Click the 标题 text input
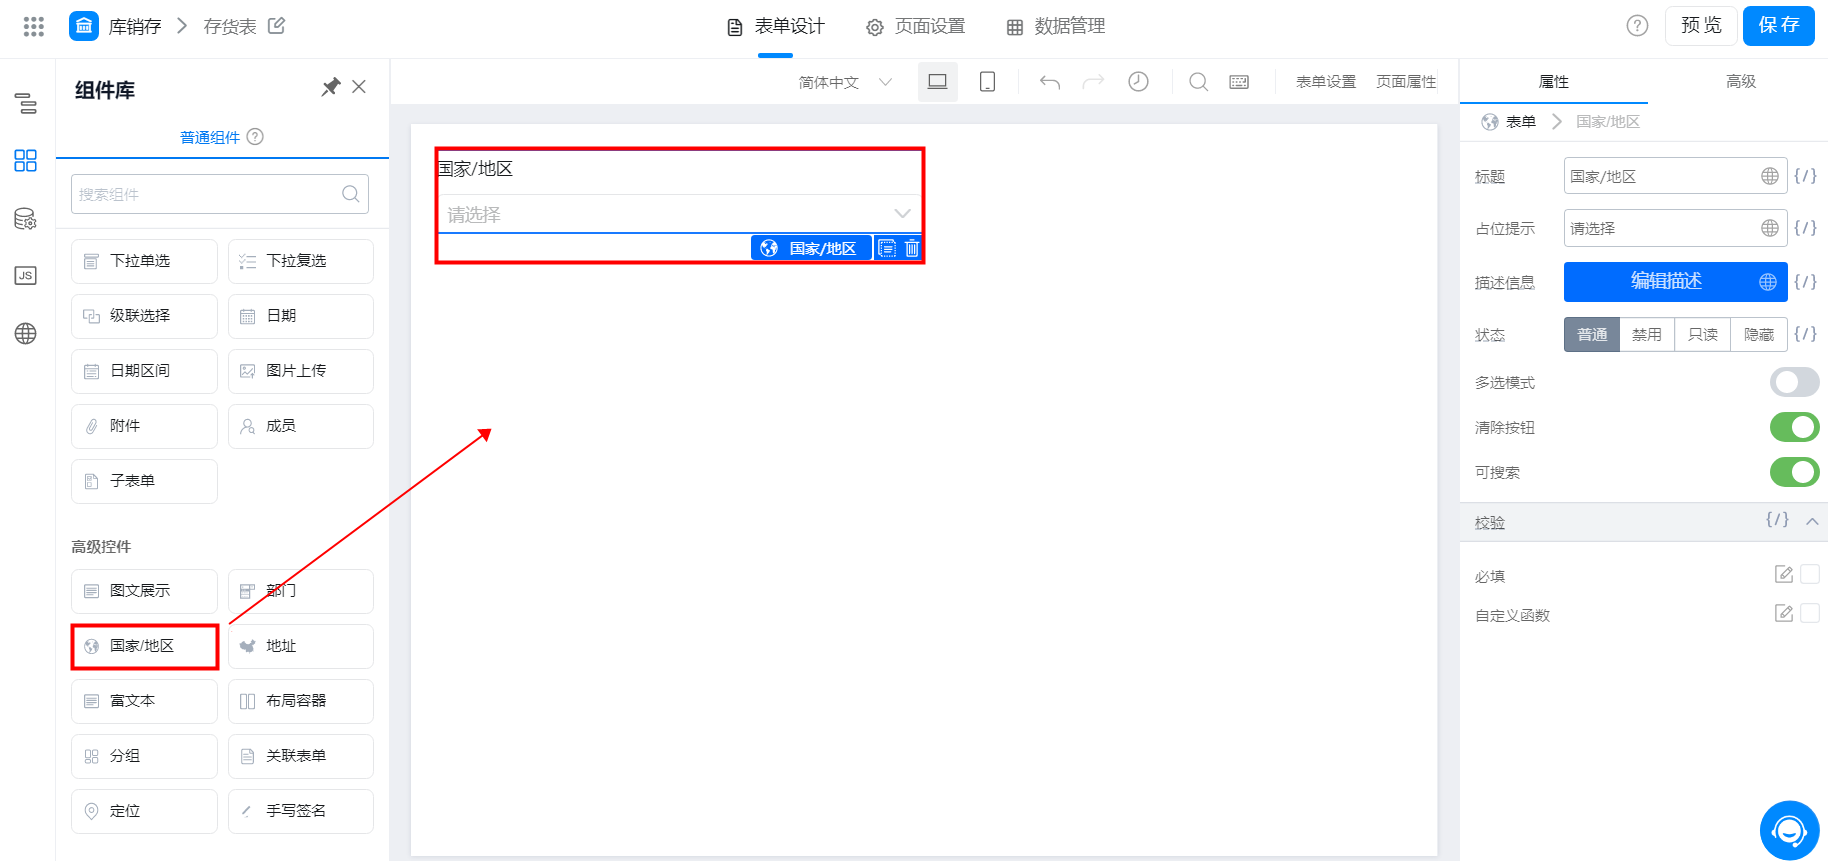Viewport: 1828px width, 861px height. [x=1676, y=176]
